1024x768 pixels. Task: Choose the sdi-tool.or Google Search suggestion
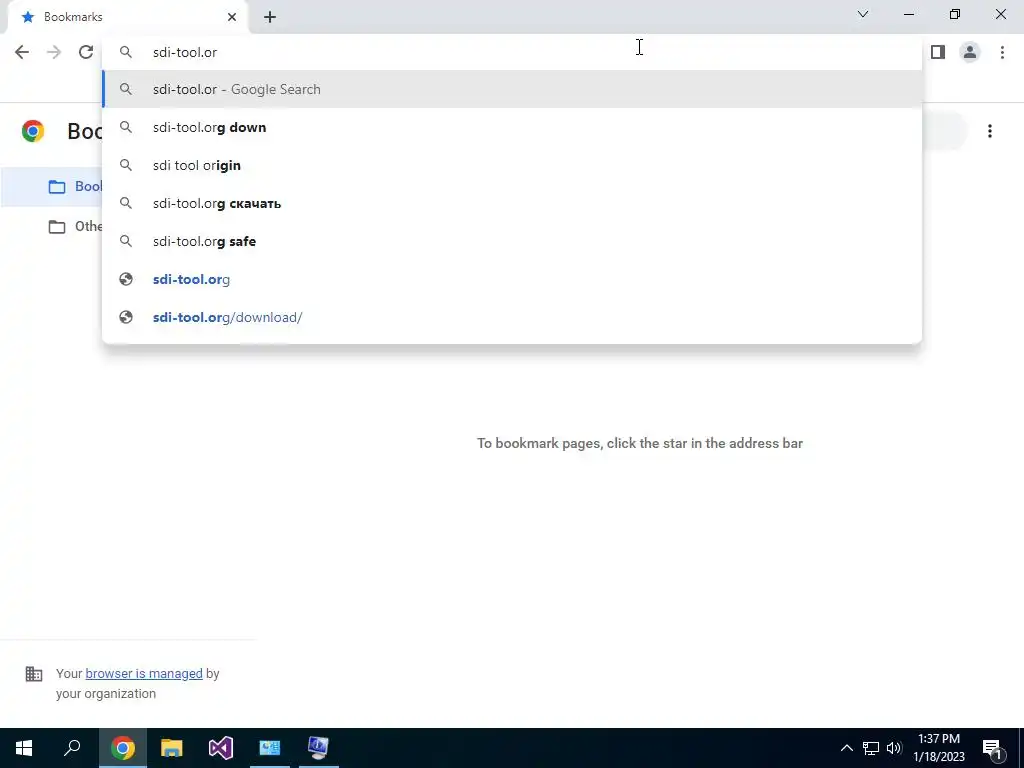click(x=512, y=89)
